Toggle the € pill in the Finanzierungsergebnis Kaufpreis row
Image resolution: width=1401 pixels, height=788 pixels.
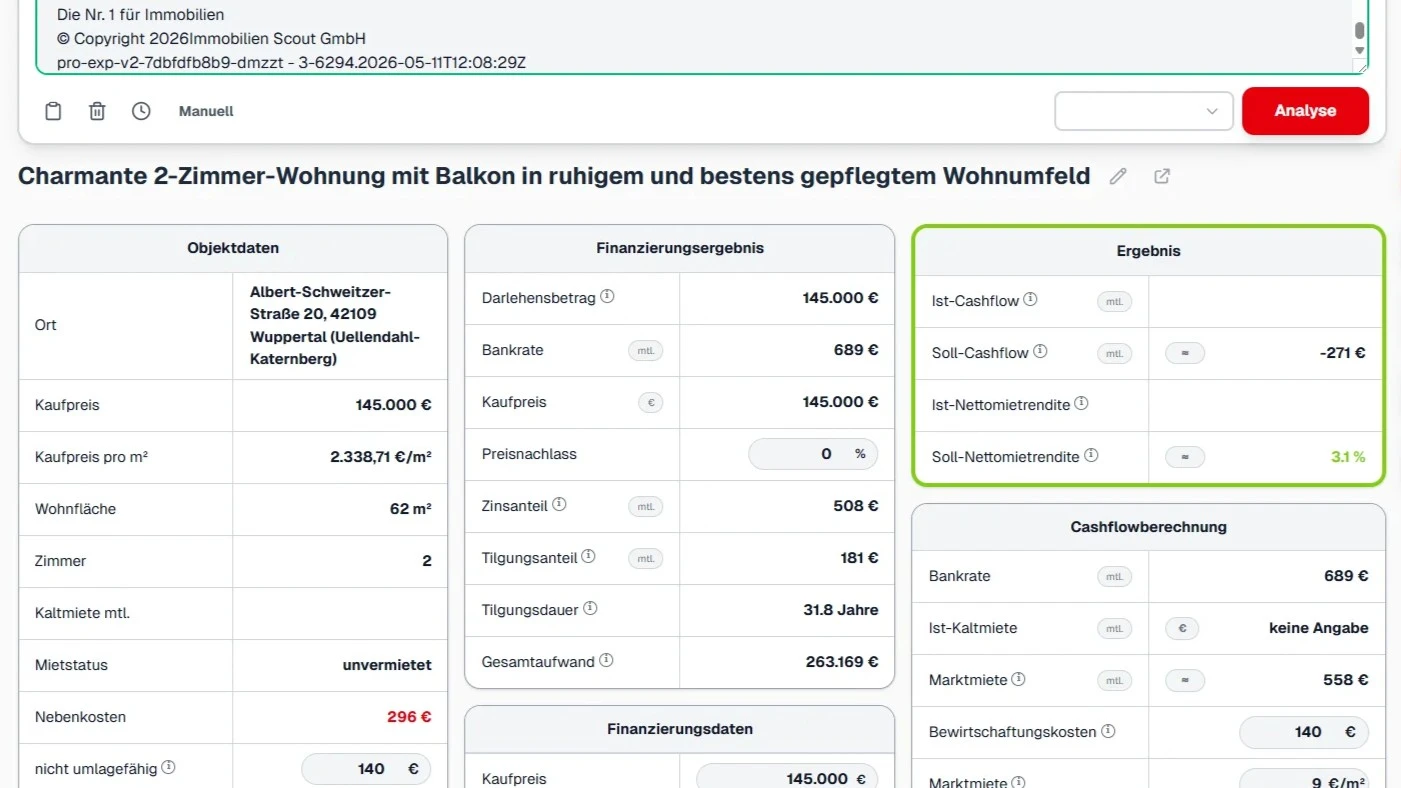point(651,402)
